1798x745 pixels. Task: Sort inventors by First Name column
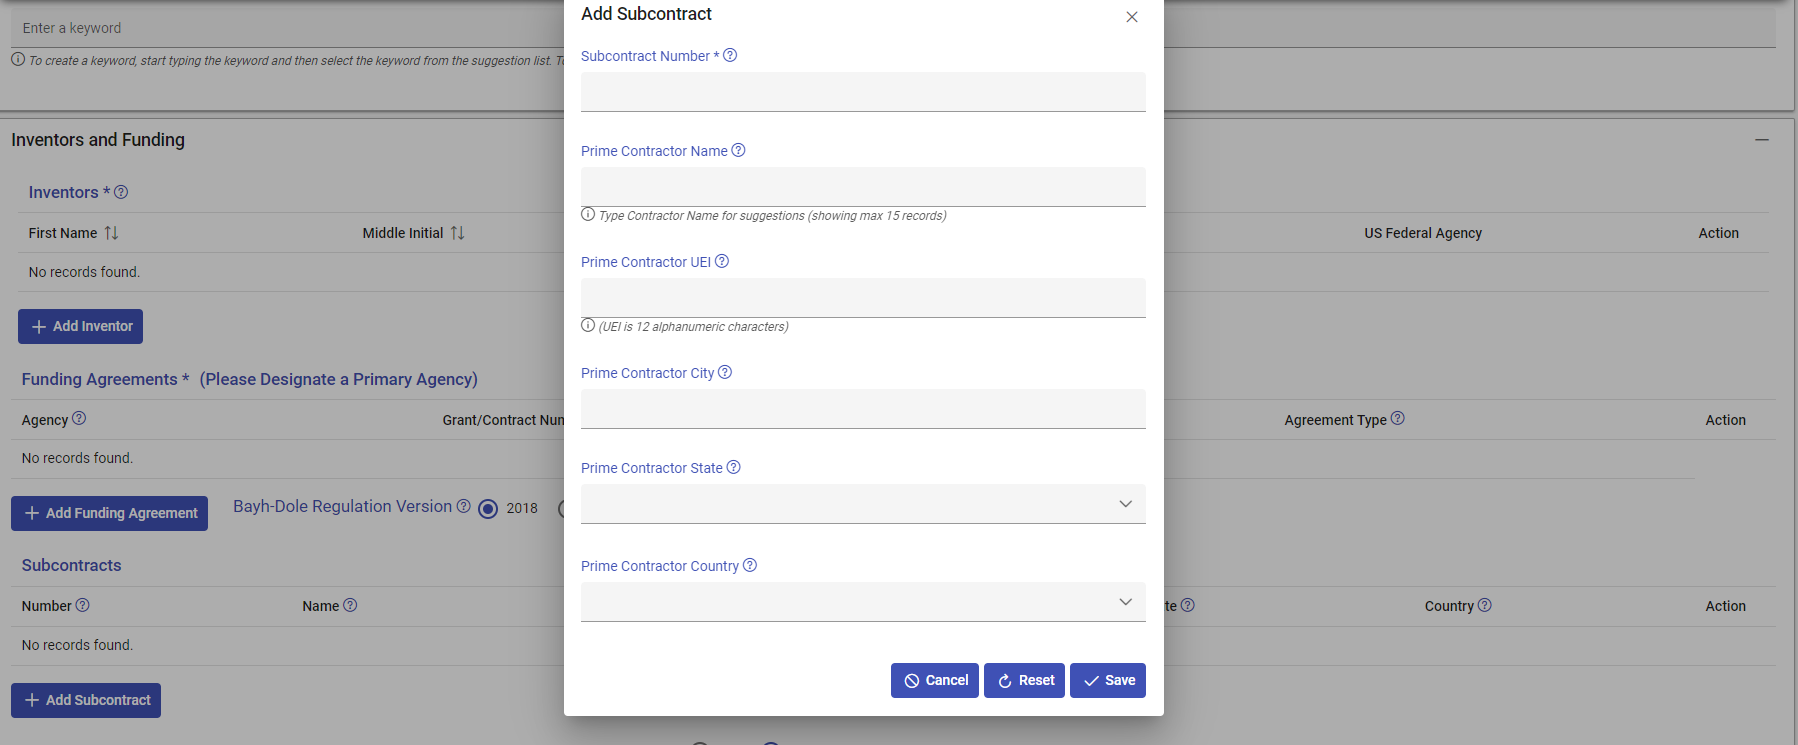click(111, 233)
